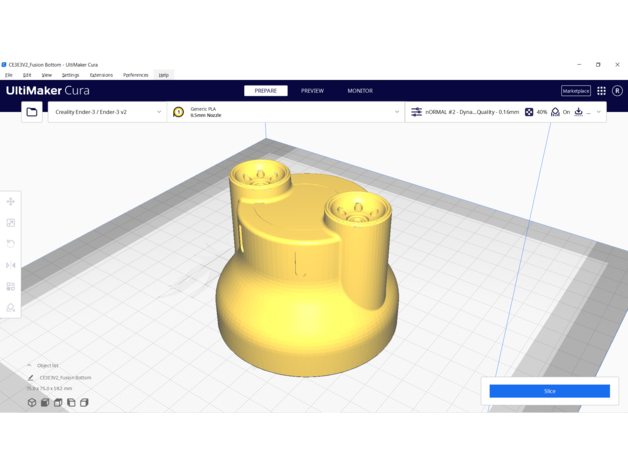Open the Per Model Settings tool
The image size is (628, 472).
[11, 287]
